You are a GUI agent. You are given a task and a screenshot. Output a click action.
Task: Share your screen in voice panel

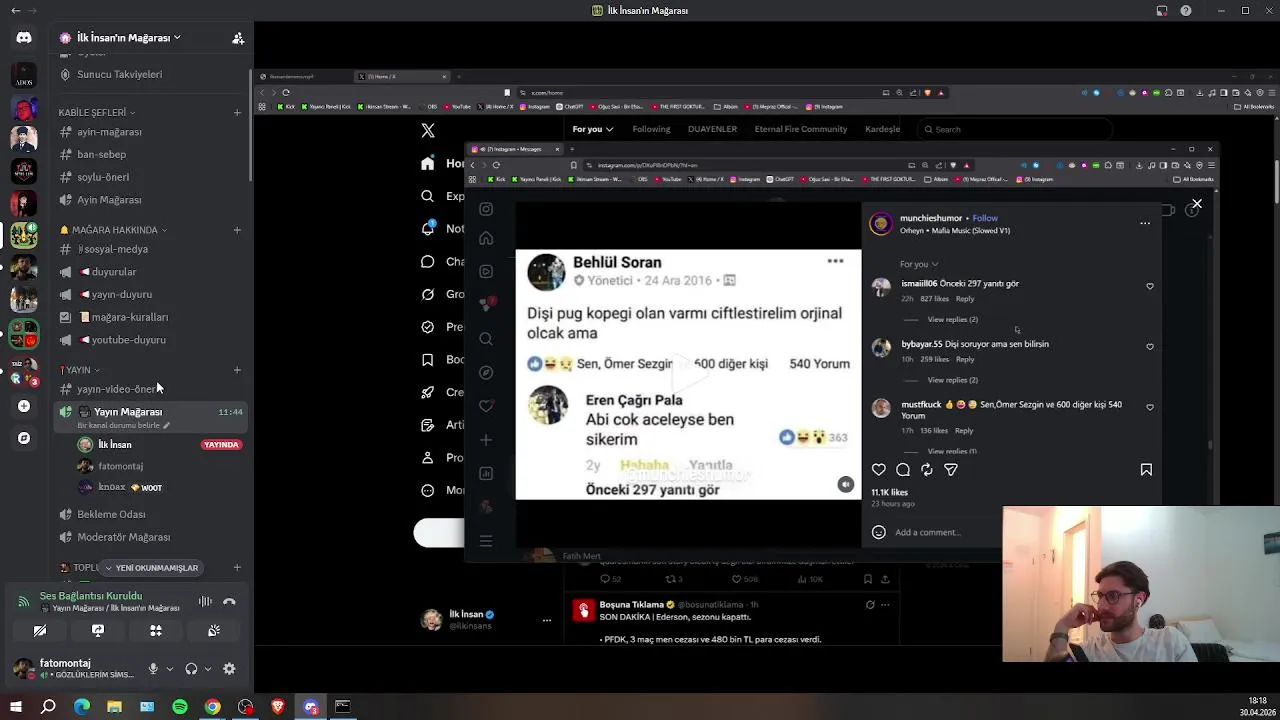(x=98, y=631)
